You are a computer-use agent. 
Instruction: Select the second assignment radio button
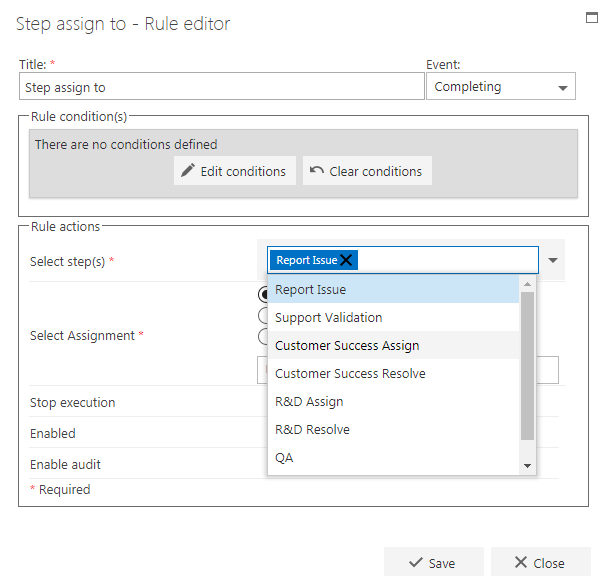point(263,315)
